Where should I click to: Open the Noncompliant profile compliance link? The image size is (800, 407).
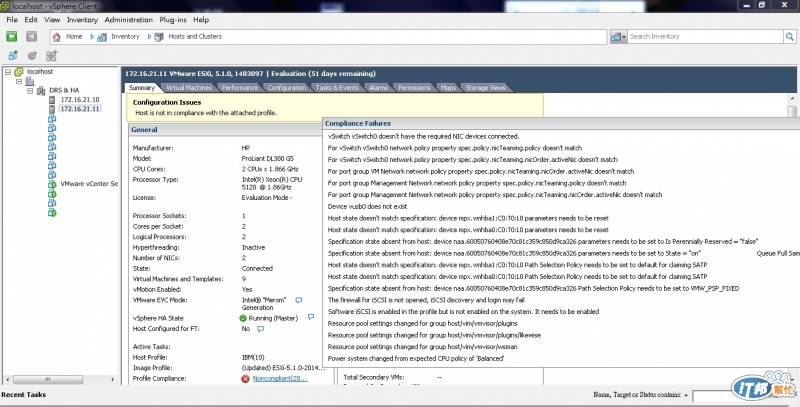point(280,378)
